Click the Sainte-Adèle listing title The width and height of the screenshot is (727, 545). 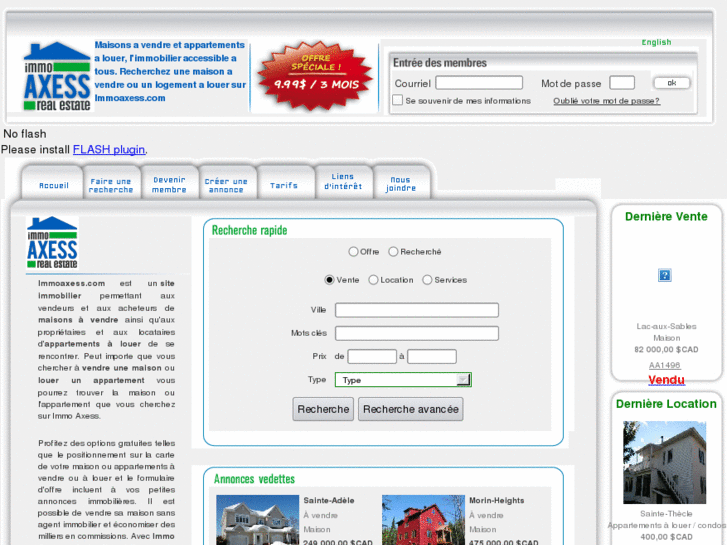329,500
